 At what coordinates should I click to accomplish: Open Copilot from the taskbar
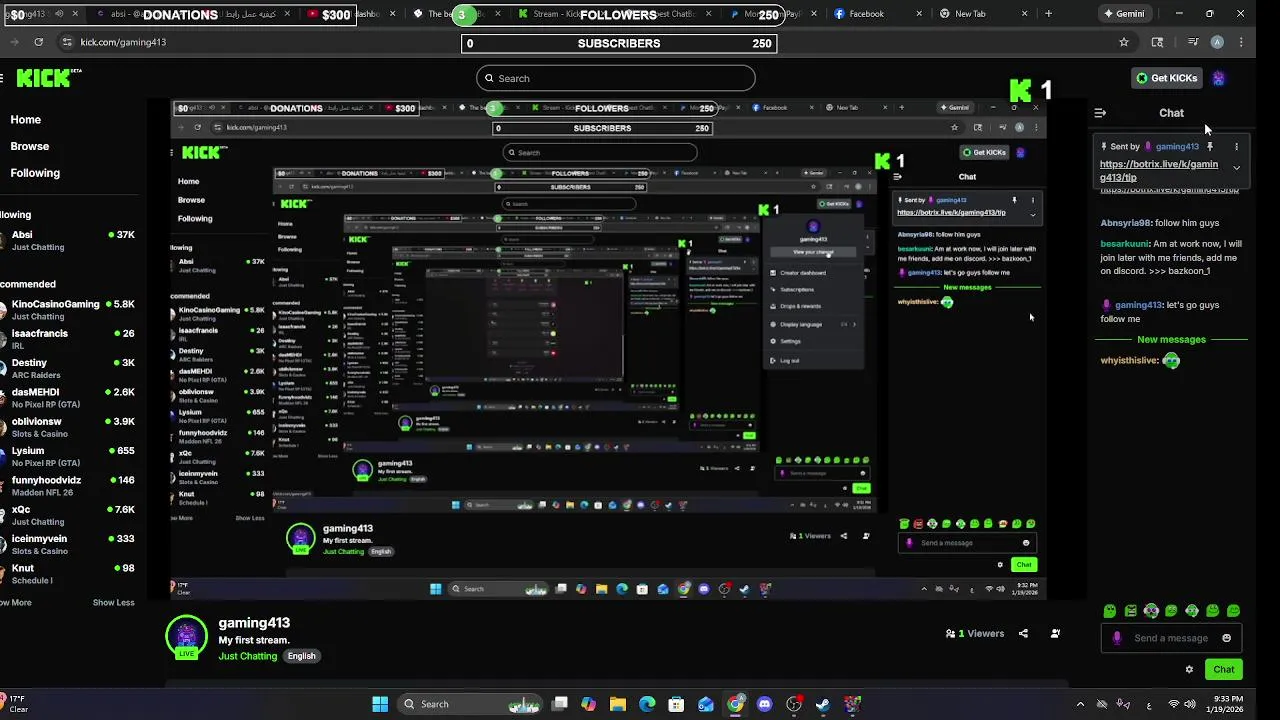pos(589,704)
